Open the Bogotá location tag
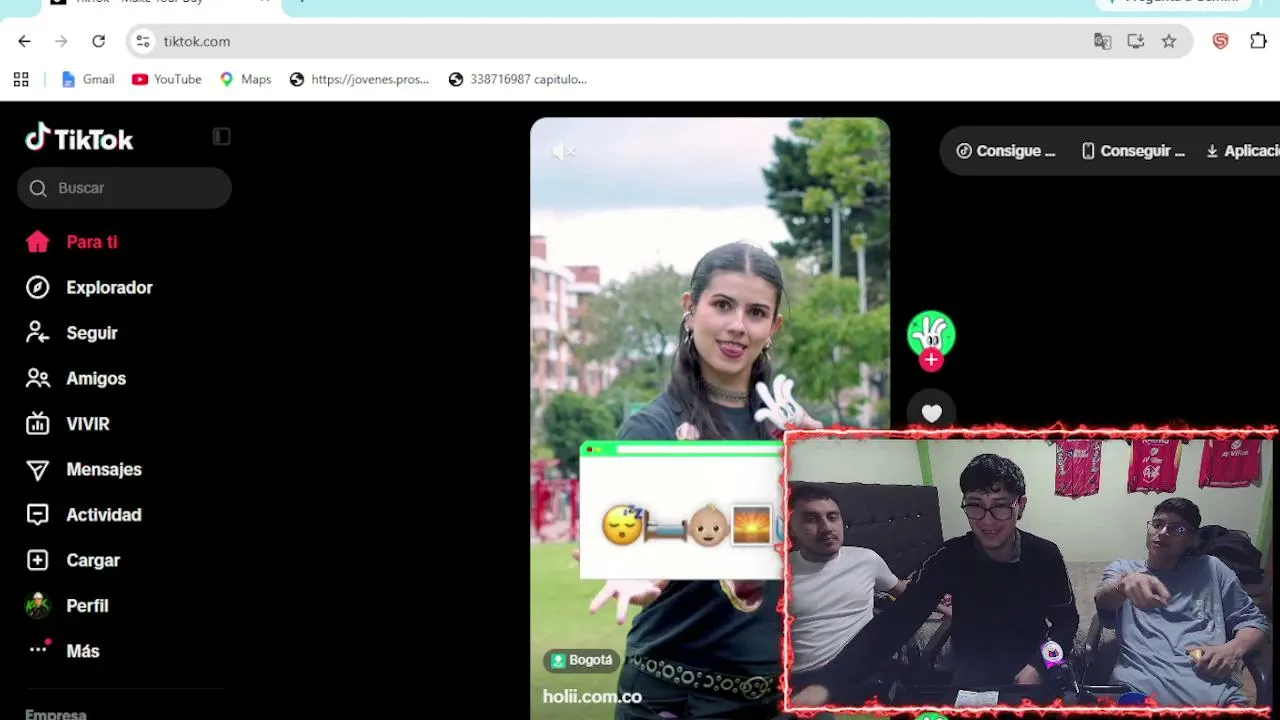Image resolution: width=1280 pixels, height=720 pixels. point(582,661)
